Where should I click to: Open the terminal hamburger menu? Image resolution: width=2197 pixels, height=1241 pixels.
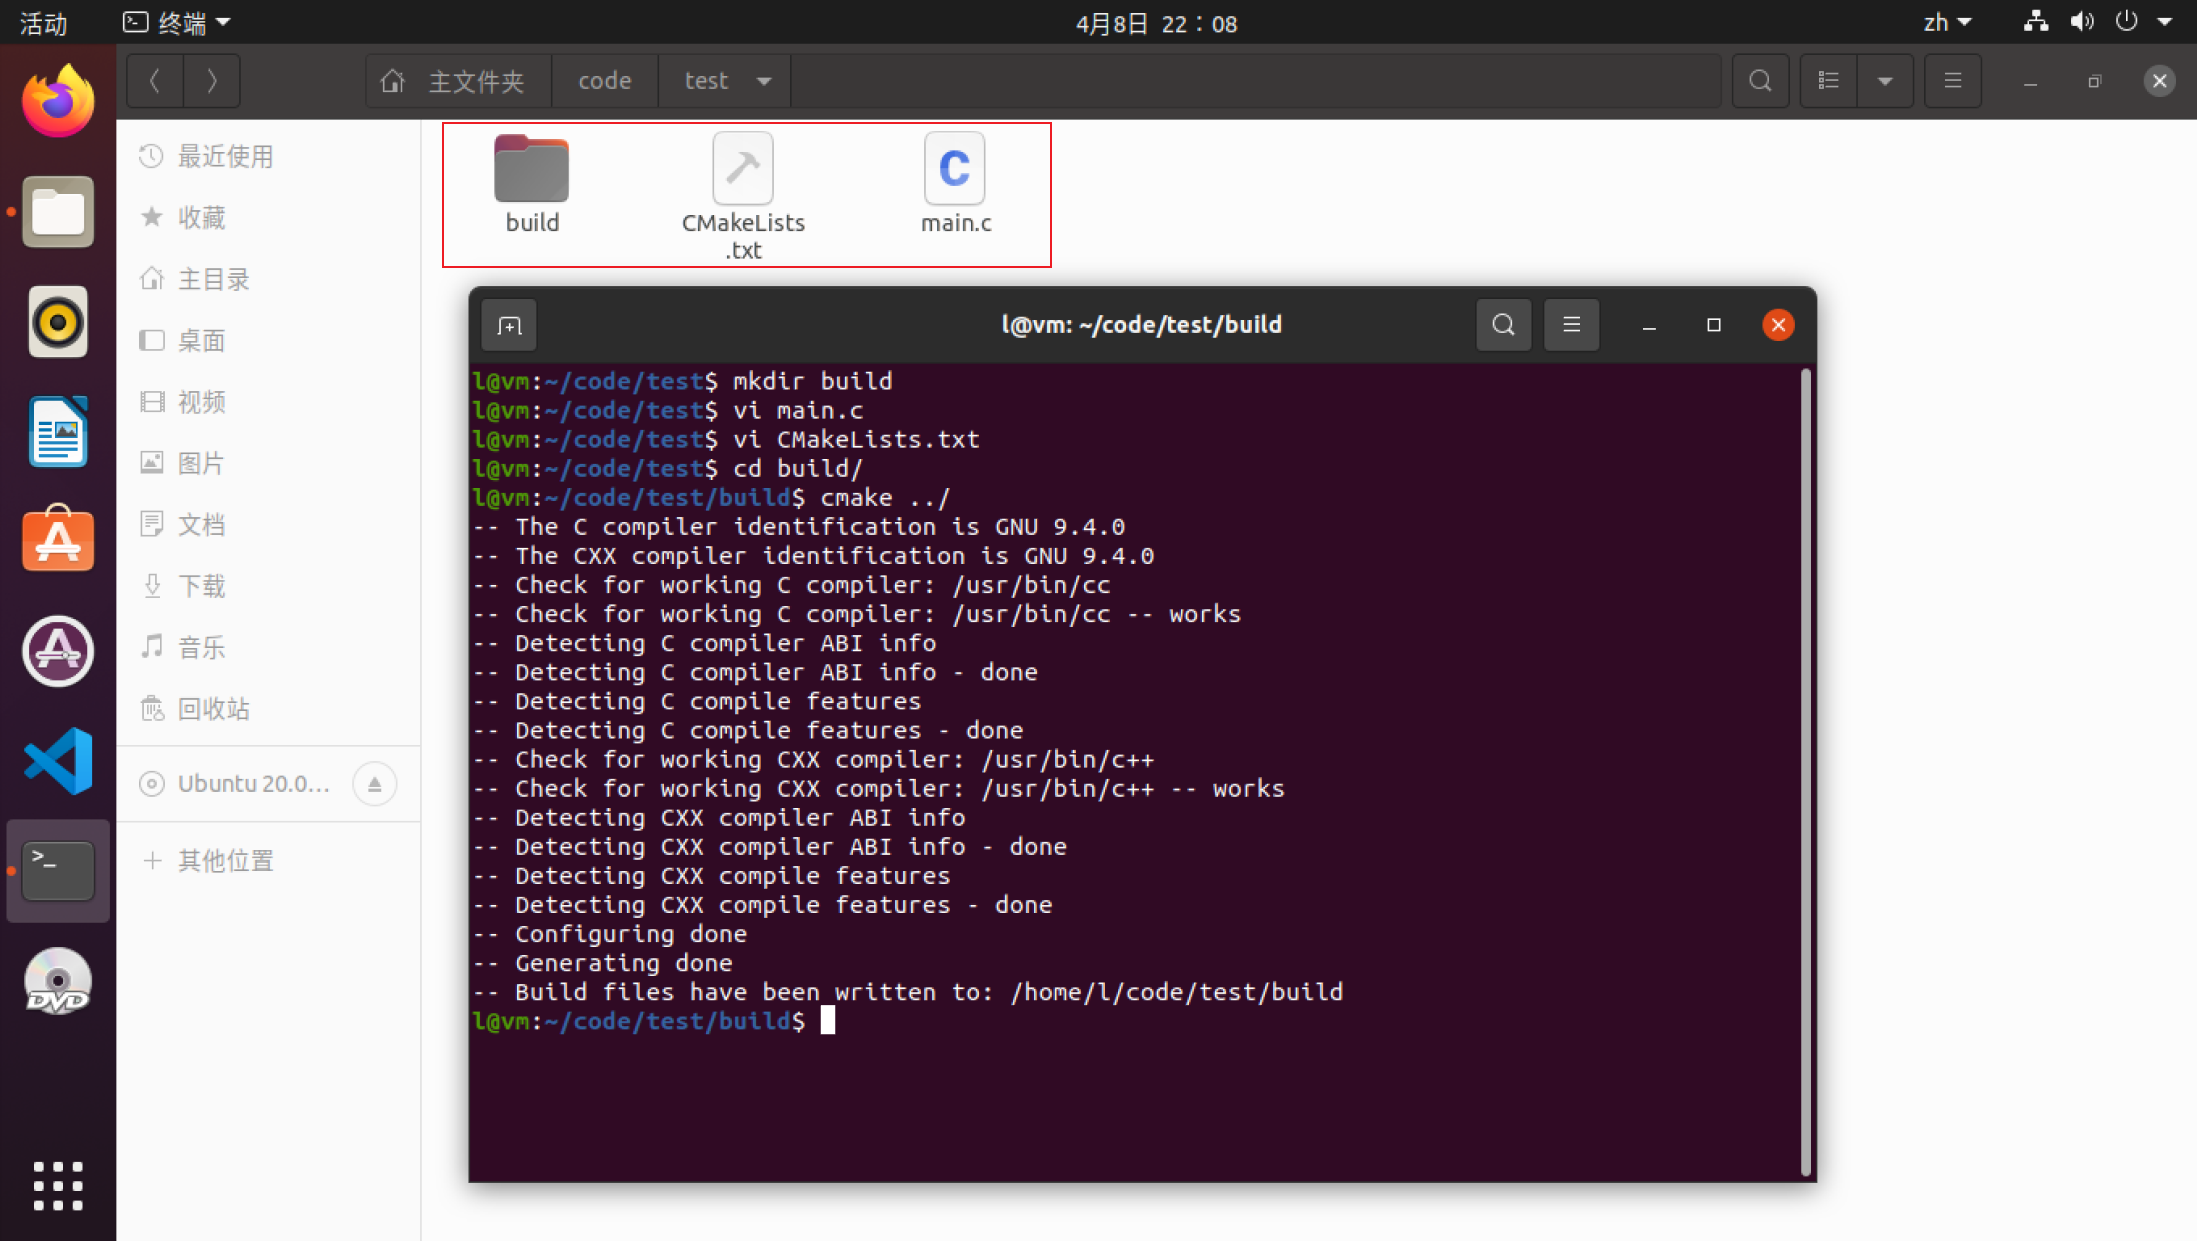tap(1571, 325)
